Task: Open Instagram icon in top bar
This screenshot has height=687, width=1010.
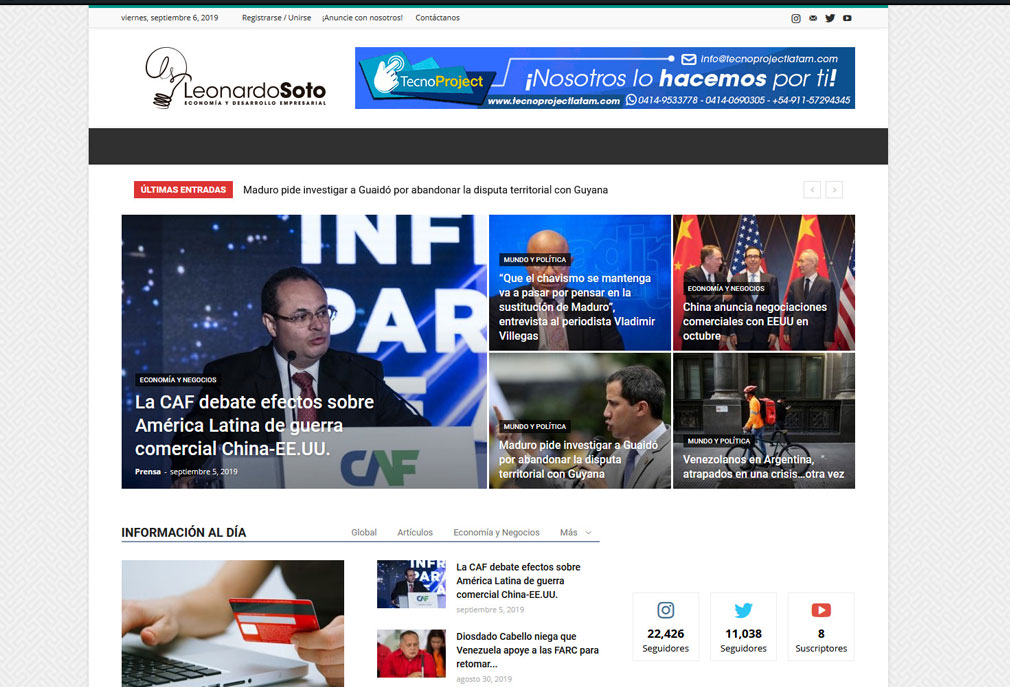Action: coord(796,18)
